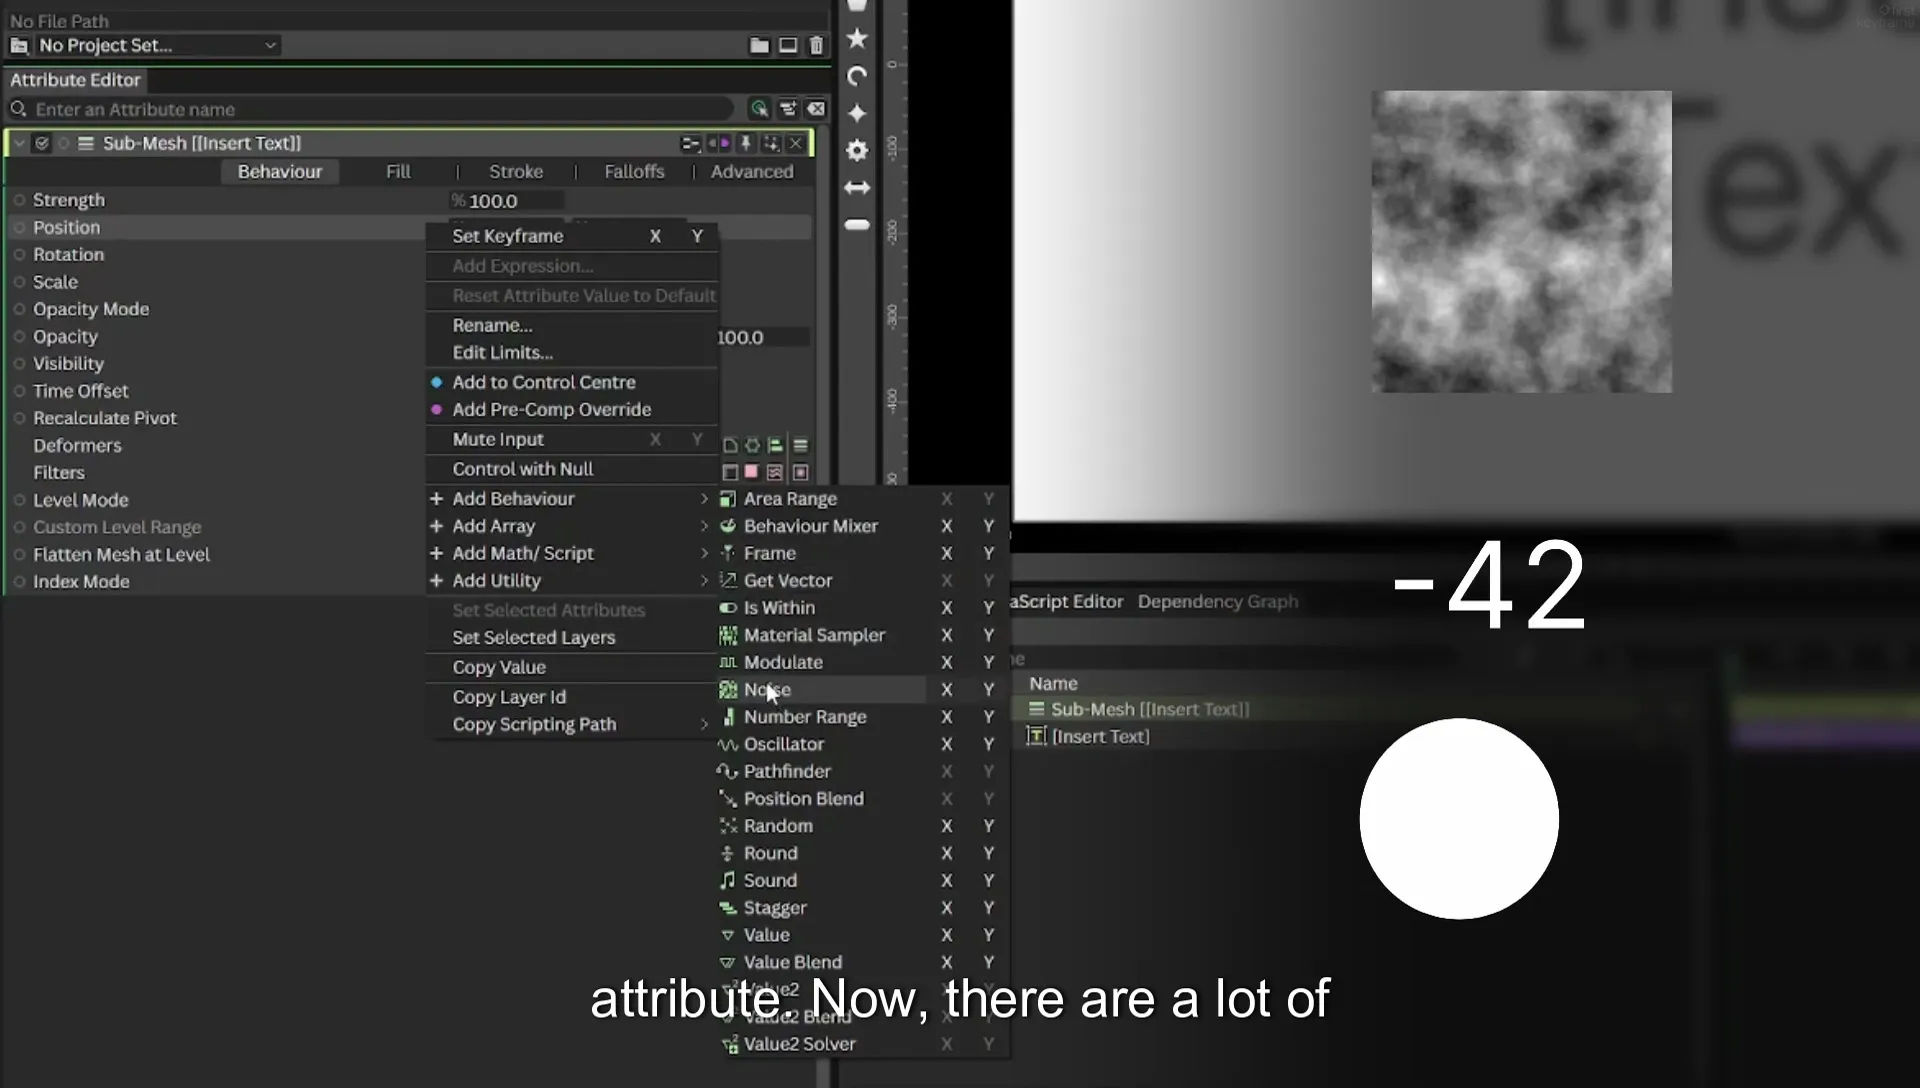Click the Strength attribute connection circle
Viewport: 1920px width, 1088px height.
point(19,200)
